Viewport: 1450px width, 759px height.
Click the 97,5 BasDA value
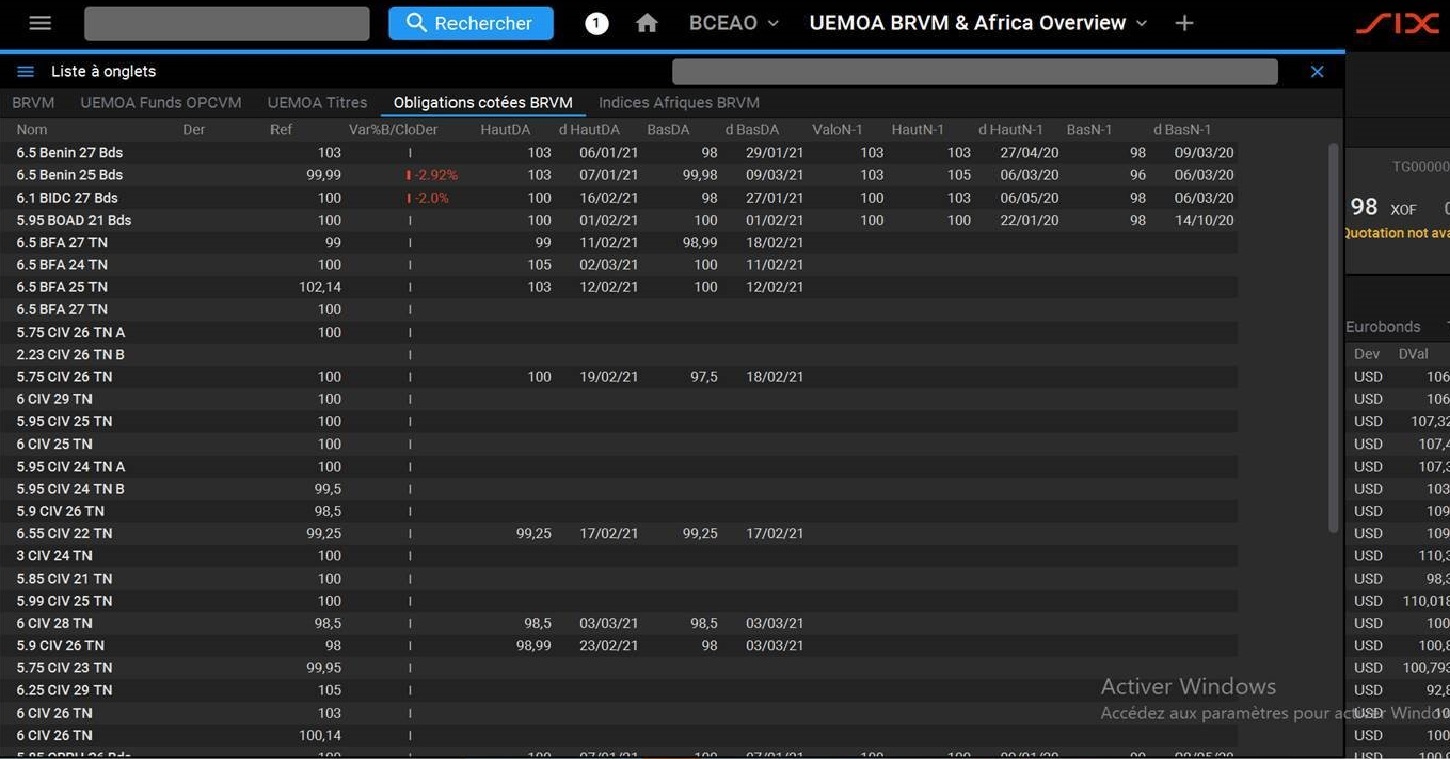(x=703, y=377)
